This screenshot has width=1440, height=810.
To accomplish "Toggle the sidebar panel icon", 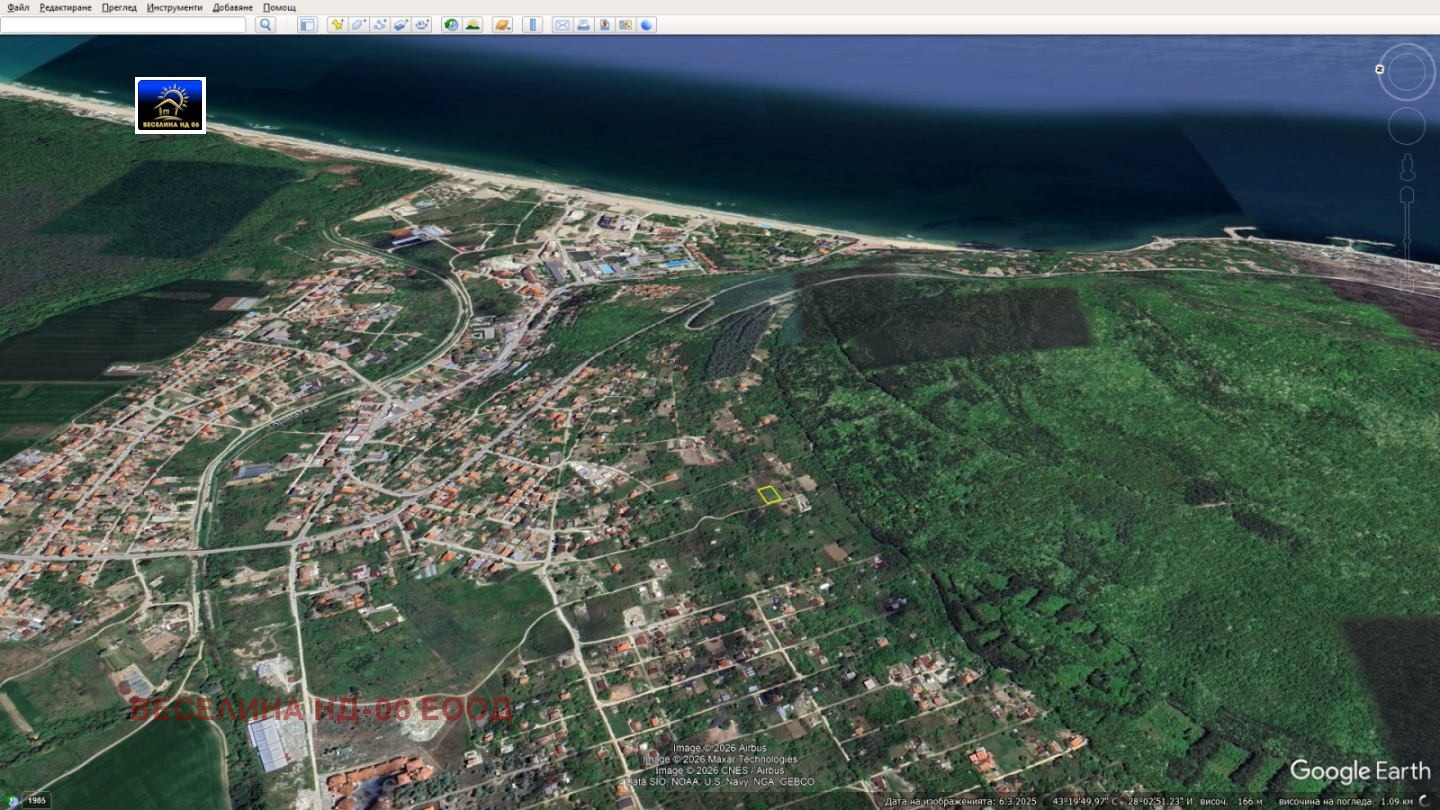I will [x=307, y=25].
